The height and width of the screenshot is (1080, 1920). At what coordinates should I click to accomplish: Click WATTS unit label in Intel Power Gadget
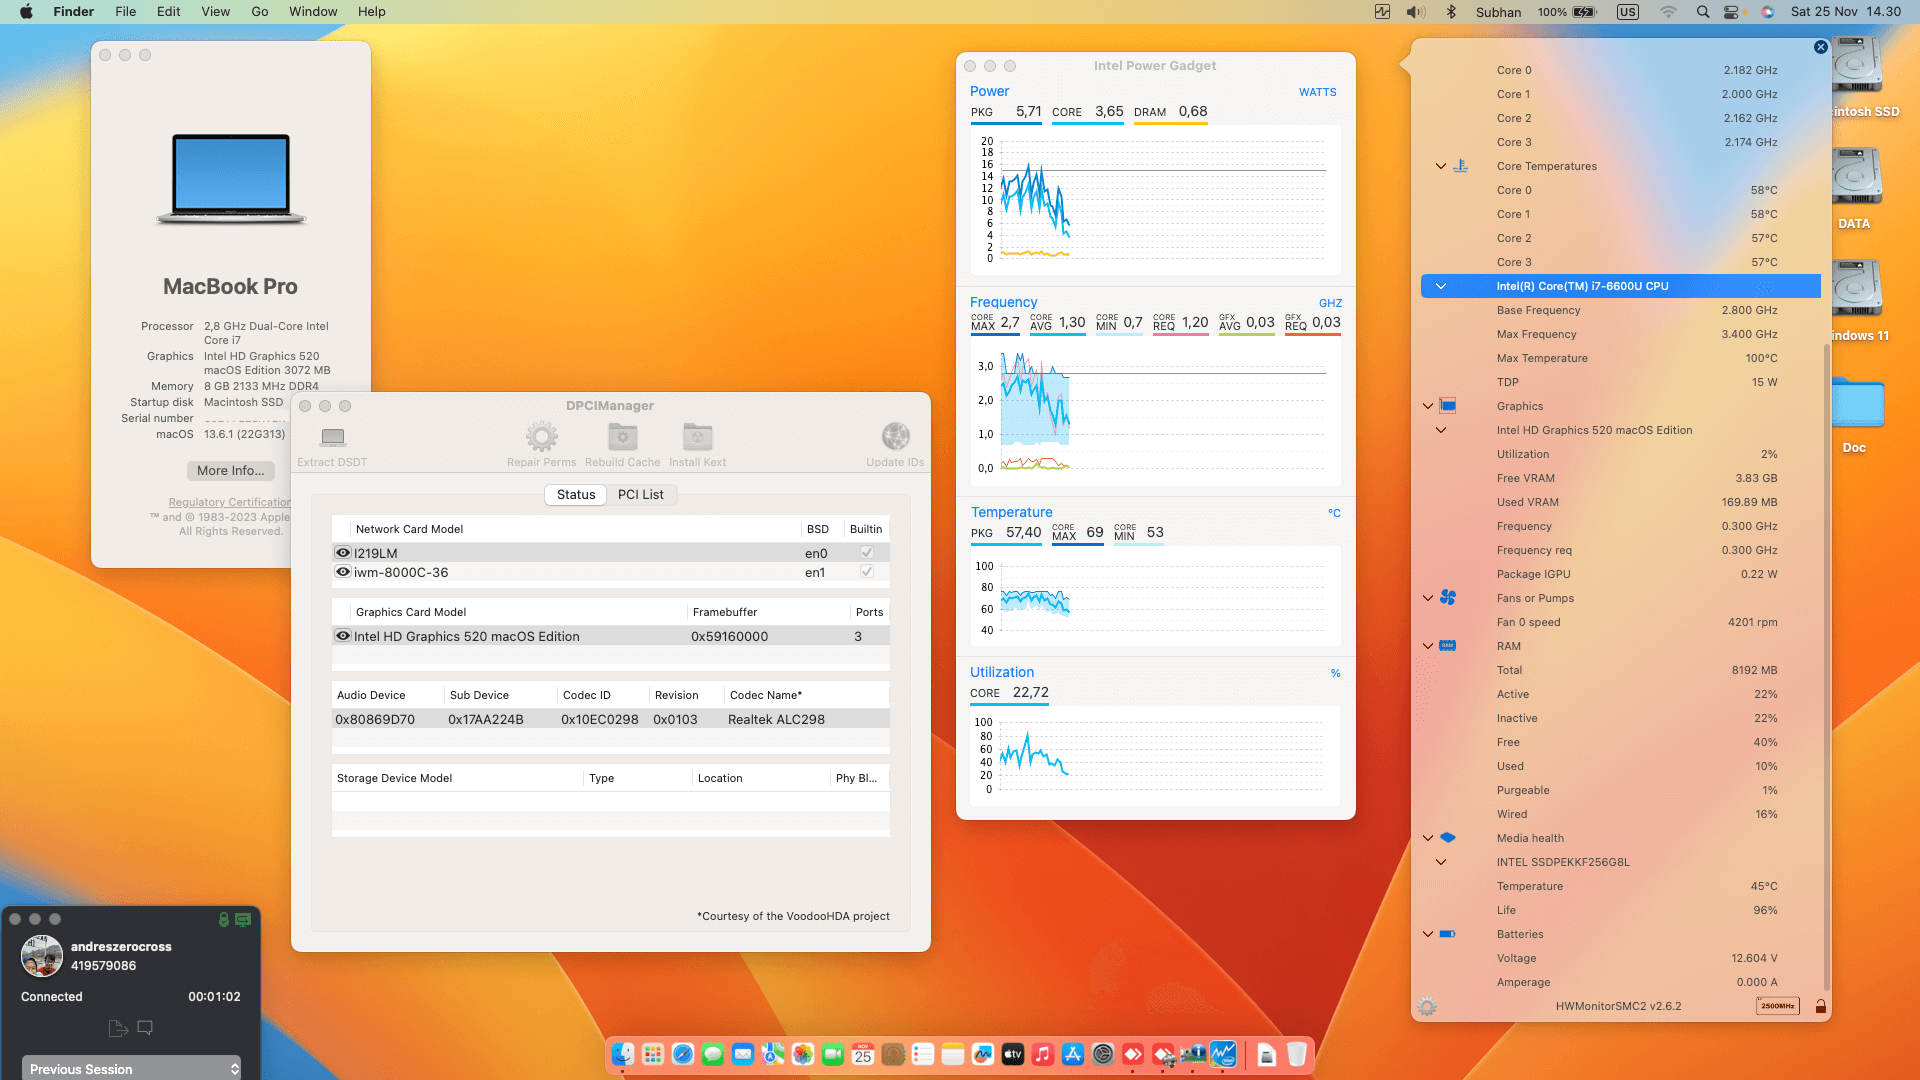tap(1317, 92)
